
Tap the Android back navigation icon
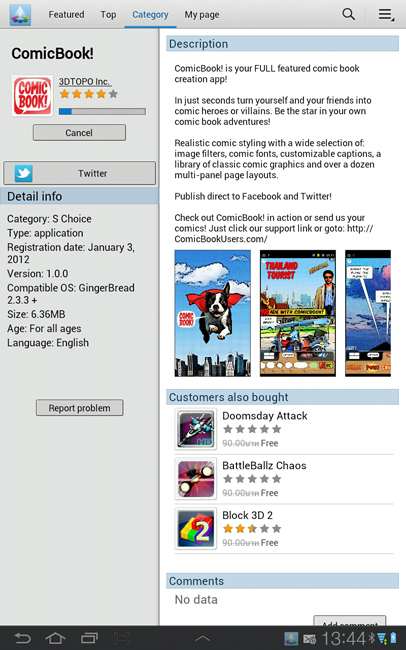point(22,638)
